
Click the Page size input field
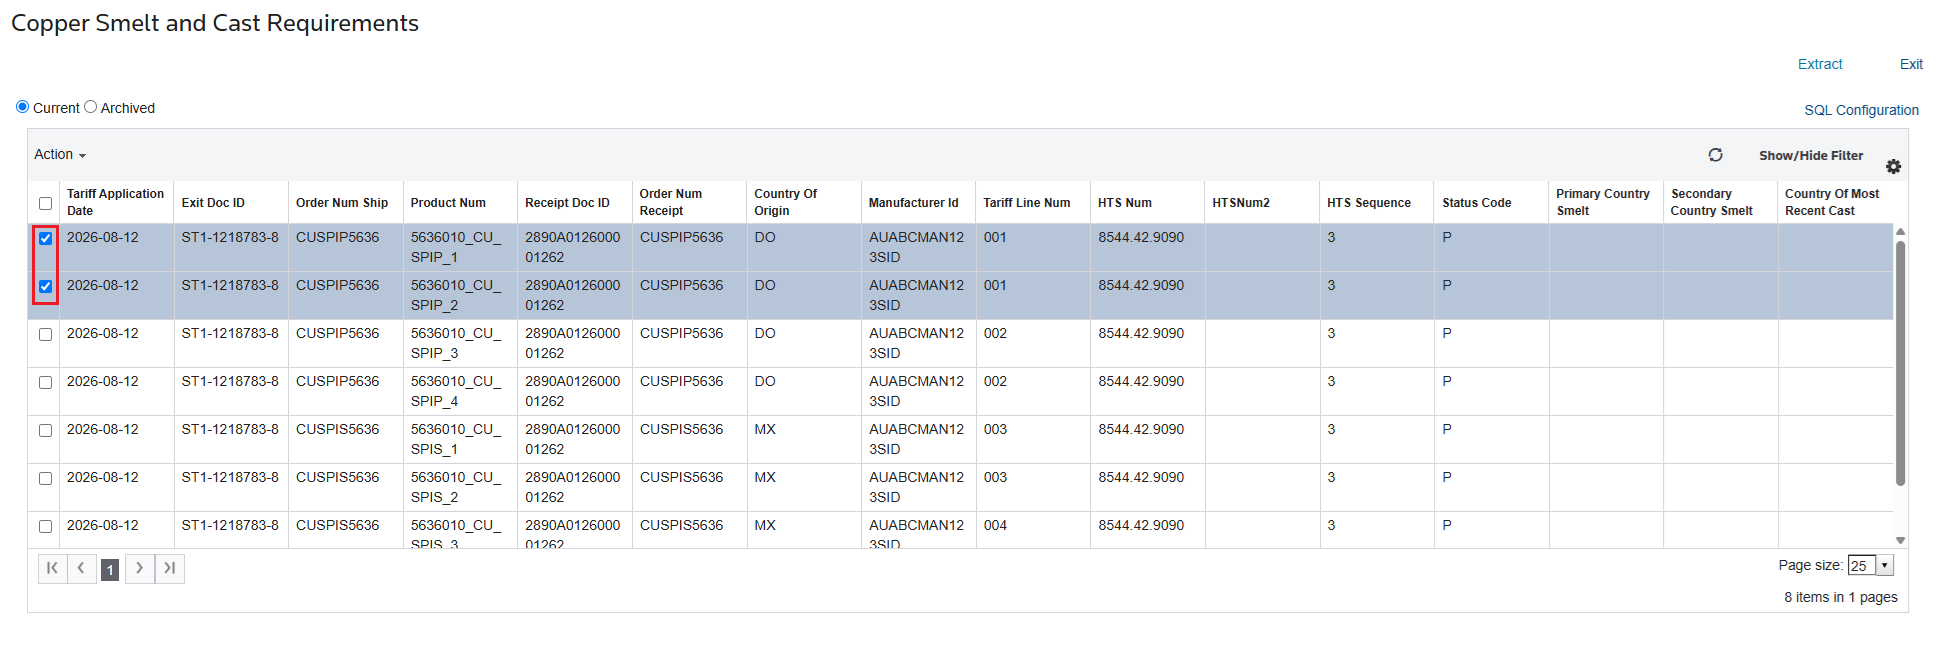1862,565
